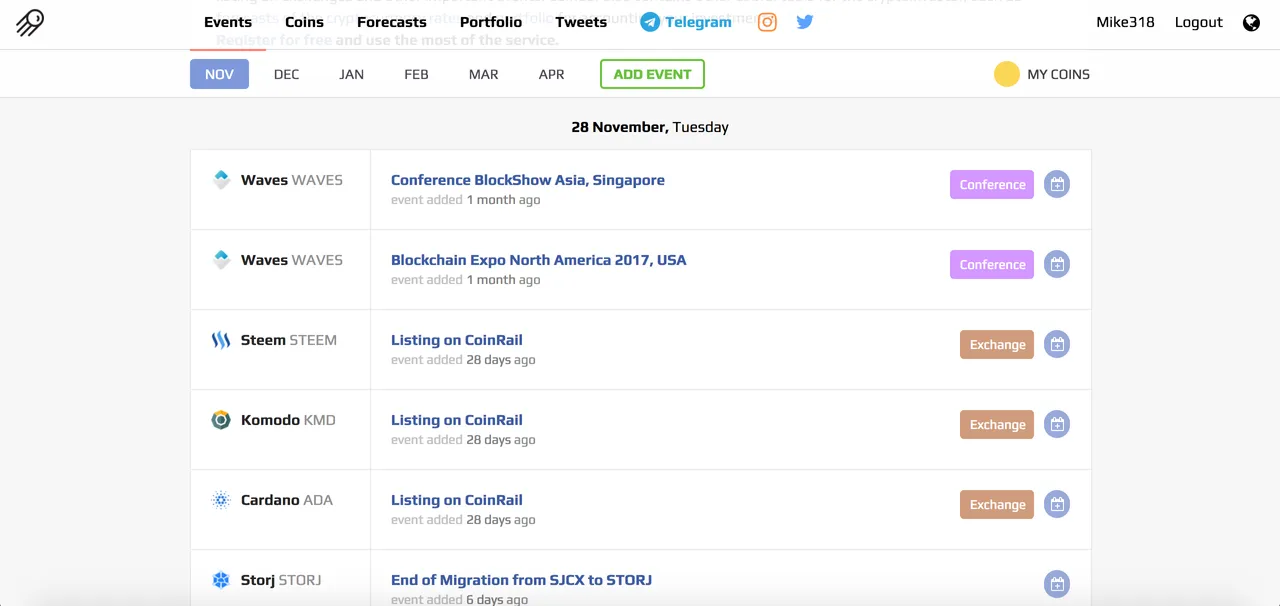This screenshot has width=1280, height=606.
Task: Open the Forecasts menu
Action: (392, 22)
